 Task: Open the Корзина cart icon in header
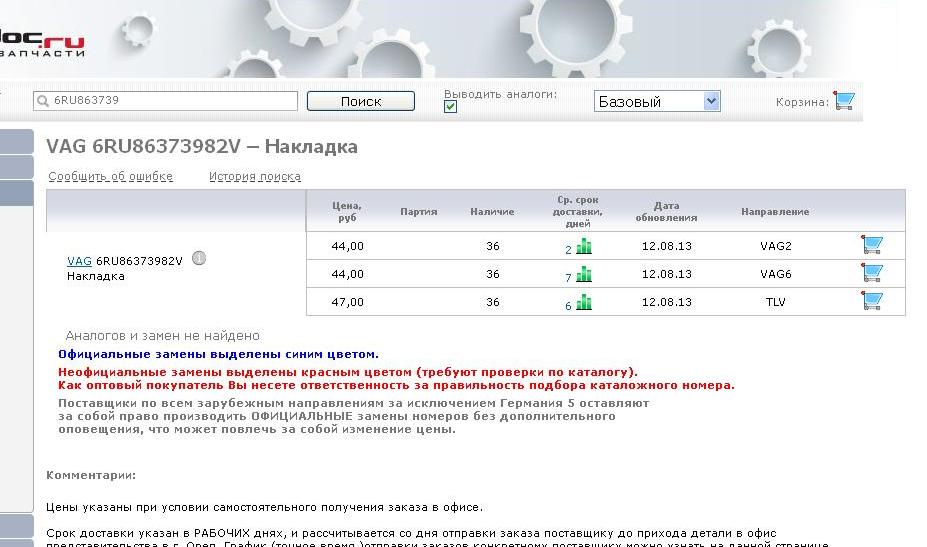(x=845, y=101)
